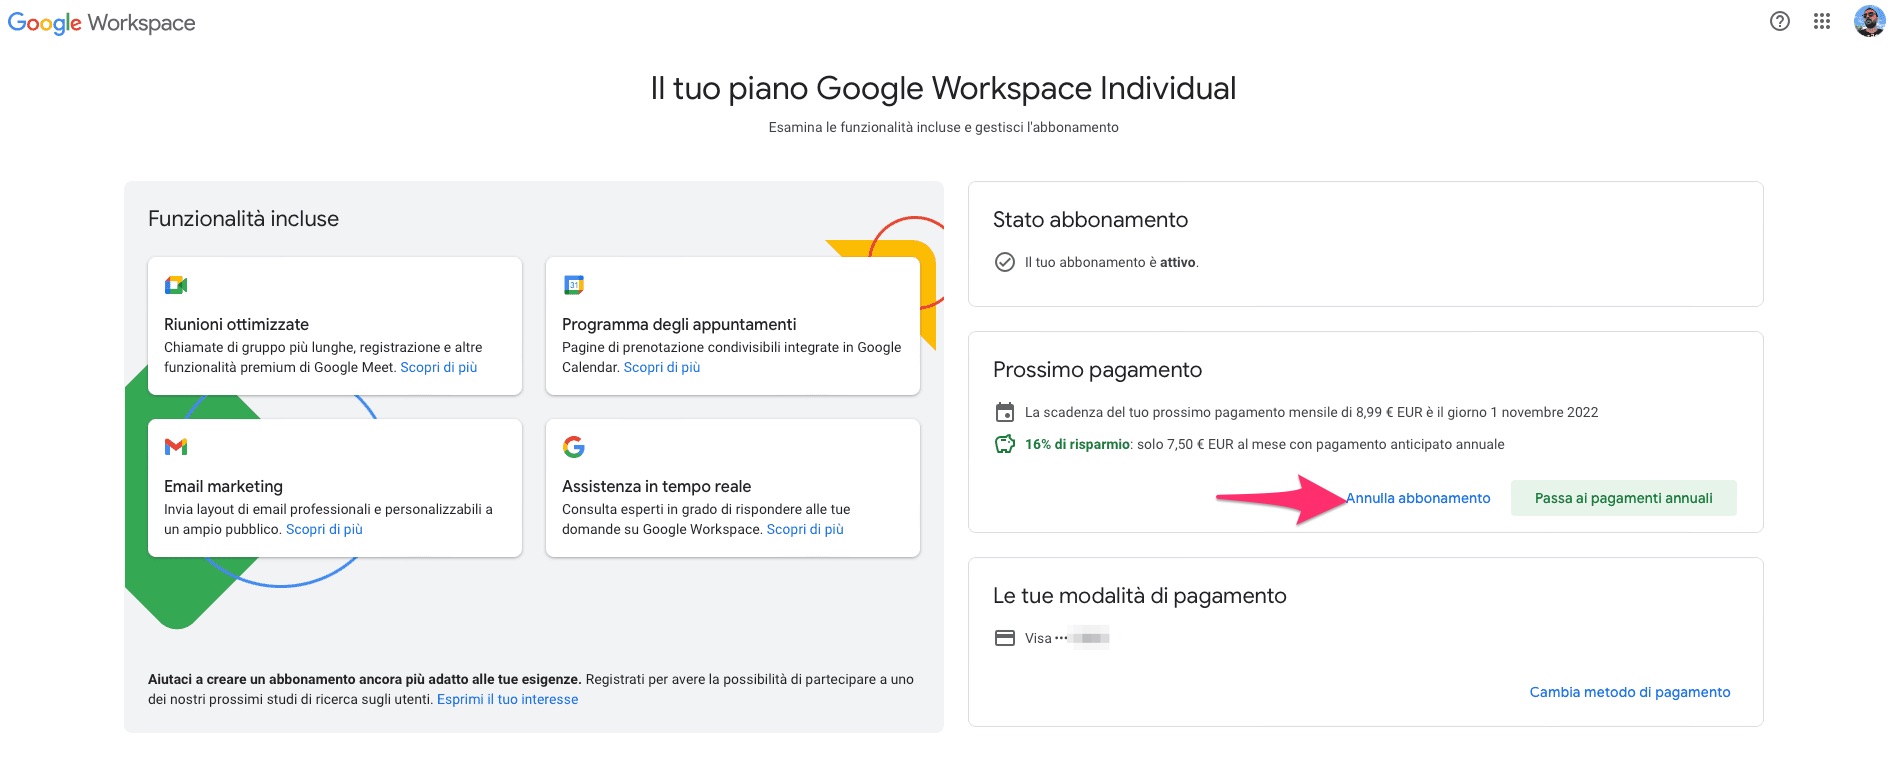
Task: Click the Riunioni ottimizzate card title
Action: (x=236, y=324)
